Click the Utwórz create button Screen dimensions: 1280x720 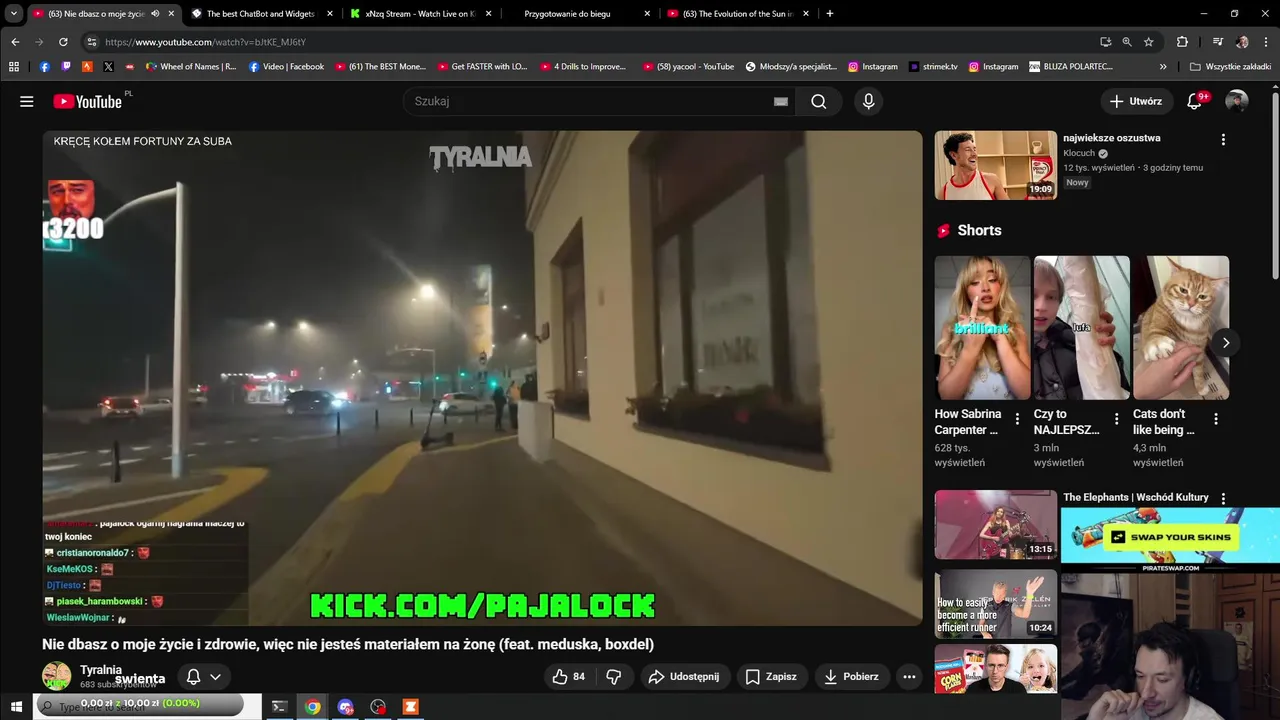coord(1136,101)
